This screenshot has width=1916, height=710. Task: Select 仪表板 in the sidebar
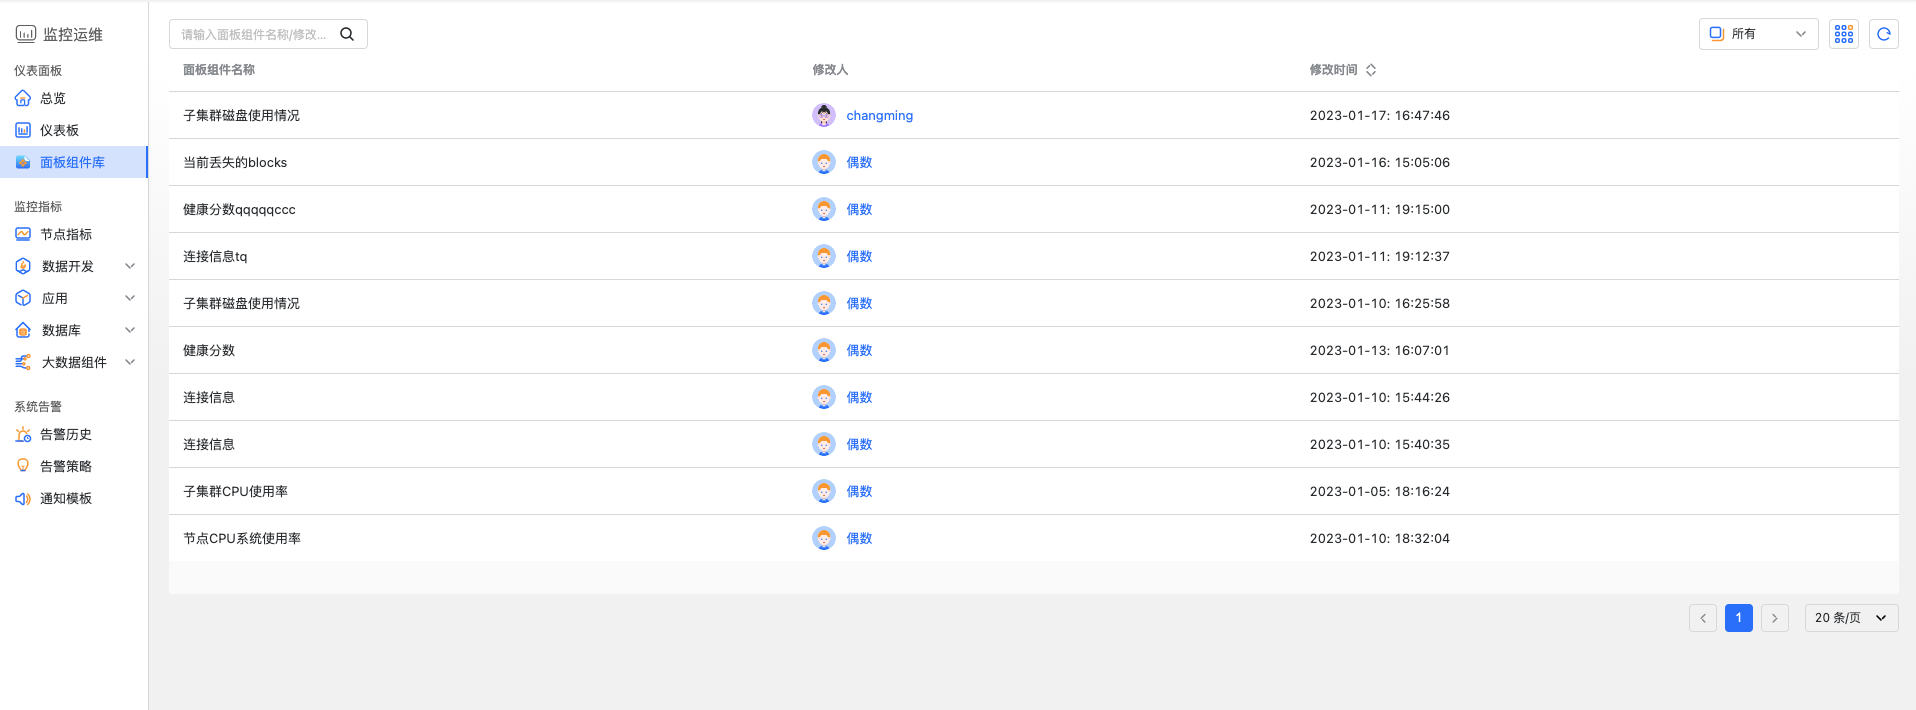[x=59, y=130]
